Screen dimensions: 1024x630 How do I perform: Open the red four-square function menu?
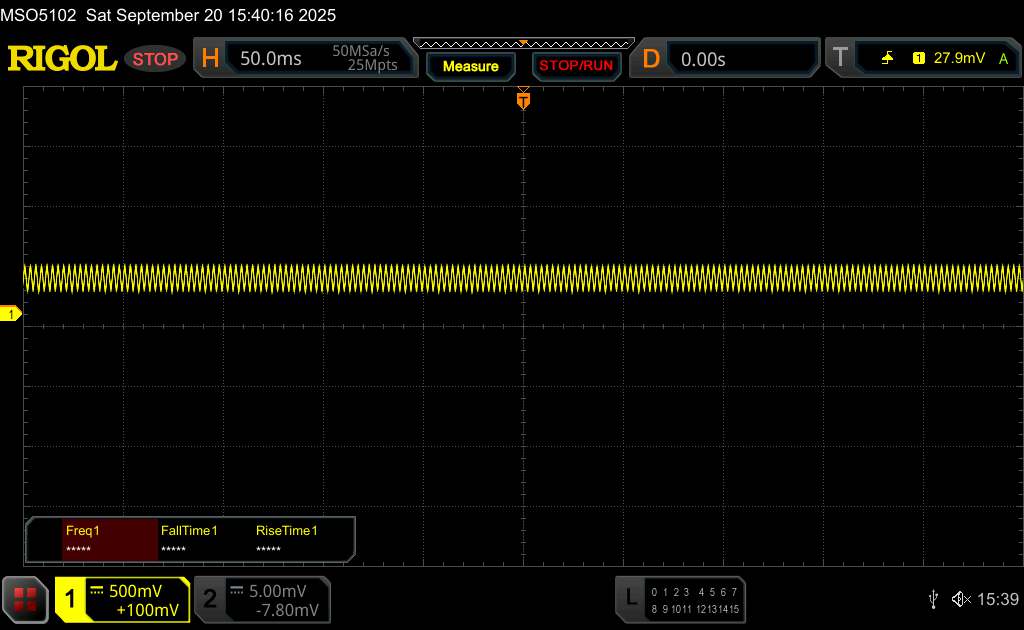coord(25,599)
